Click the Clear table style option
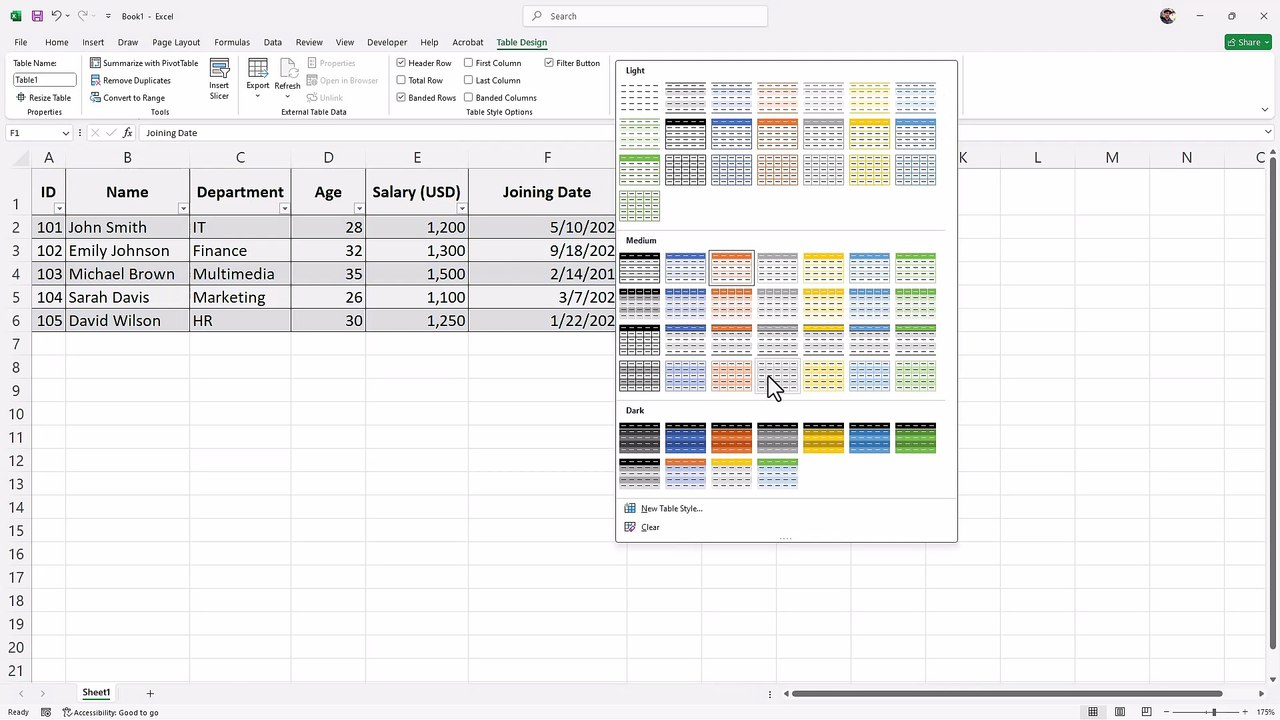Screen dimensions: 1280x720 [x=641, y=527]
